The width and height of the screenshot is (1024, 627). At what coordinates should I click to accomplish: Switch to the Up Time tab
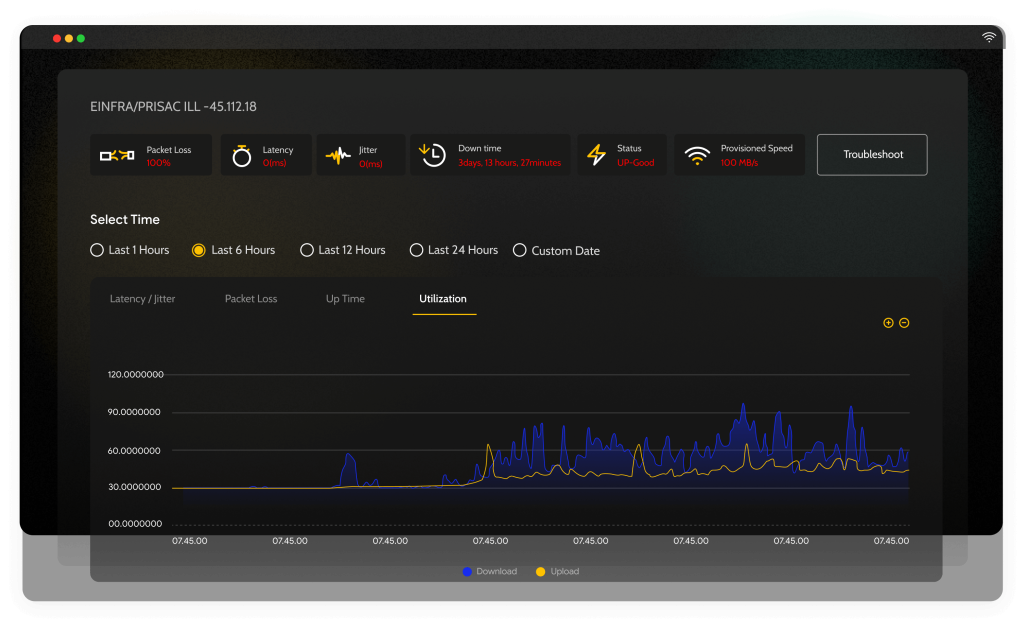click(x=345, y=298)
